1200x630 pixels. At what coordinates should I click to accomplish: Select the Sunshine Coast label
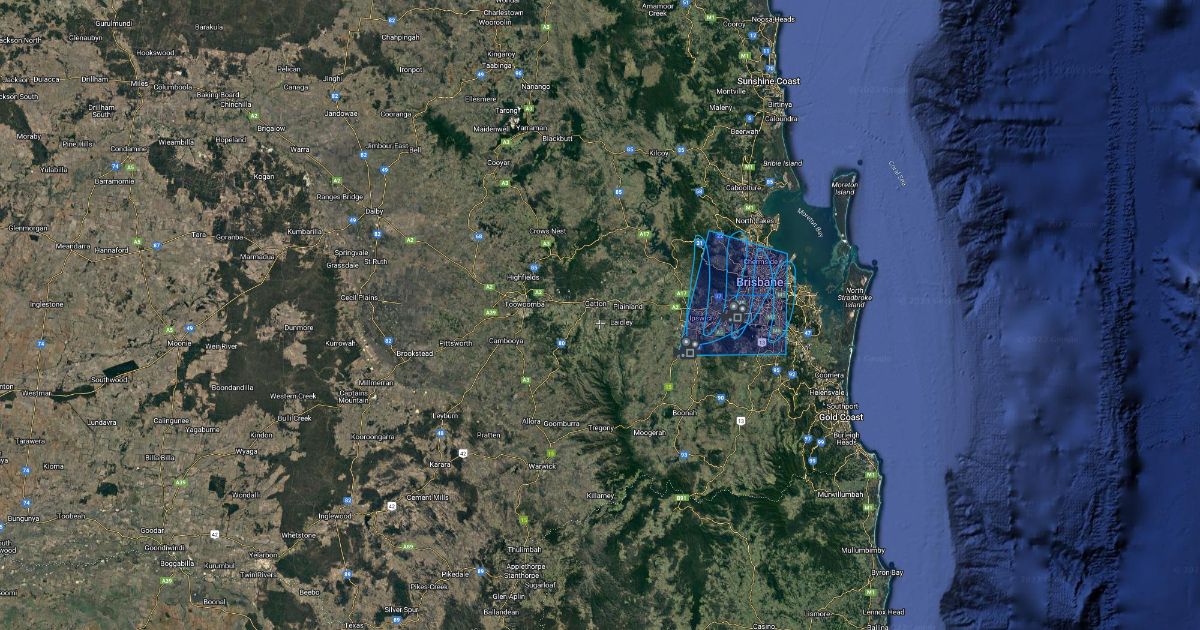click(x=768, y=80)
